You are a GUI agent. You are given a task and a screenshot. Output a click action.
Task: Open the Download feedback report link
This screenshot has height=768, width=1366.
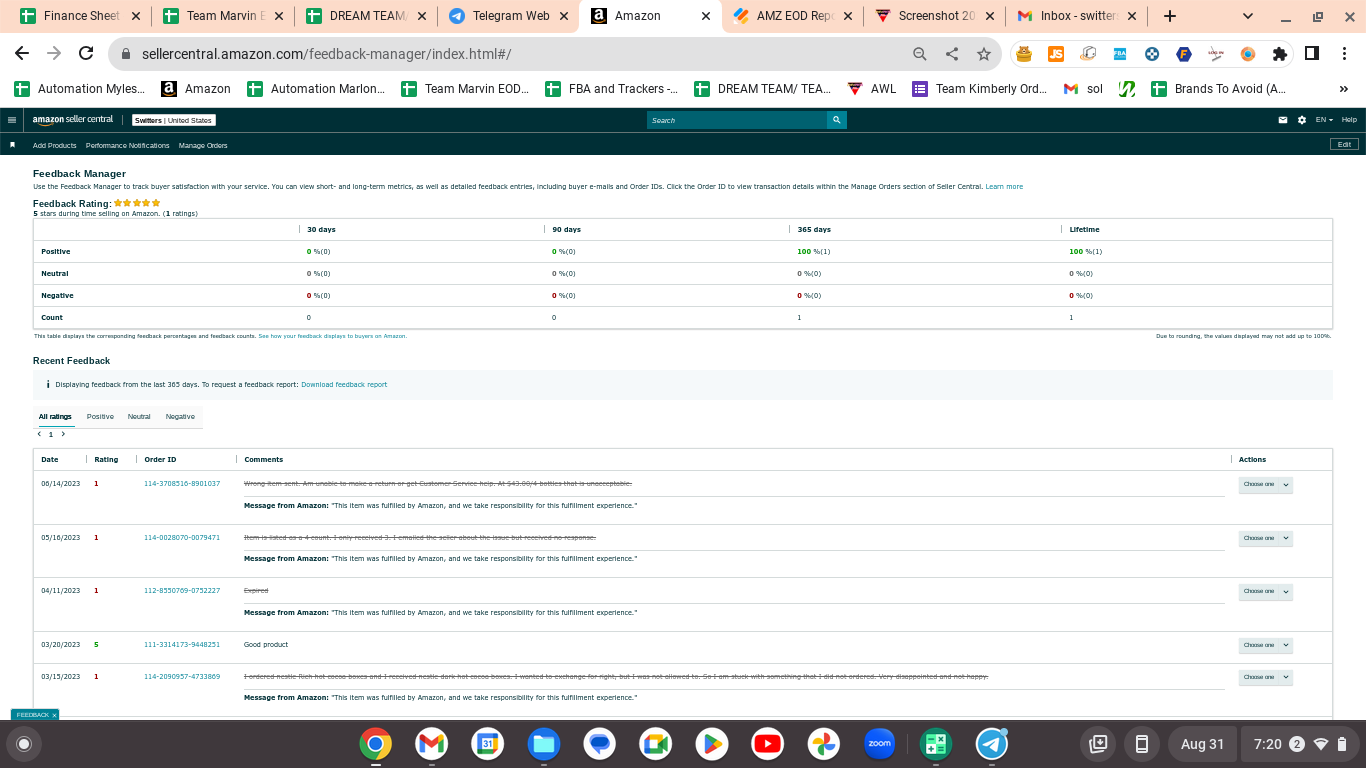point(344,385)
